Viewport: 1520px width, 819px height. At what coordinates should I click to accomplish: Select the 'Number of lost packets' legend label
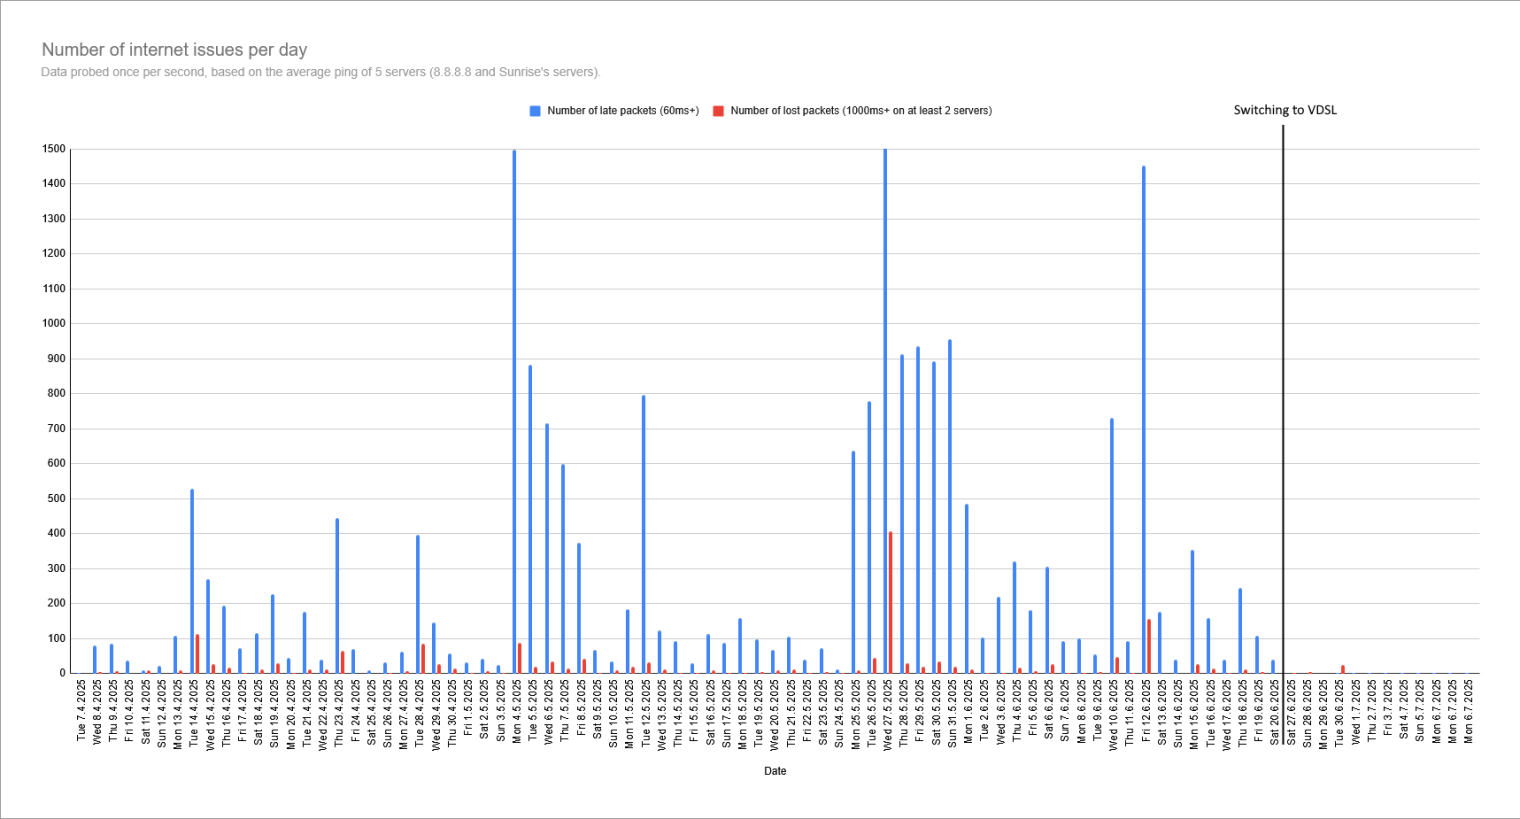pyautogui.click(x=860, y=111)
